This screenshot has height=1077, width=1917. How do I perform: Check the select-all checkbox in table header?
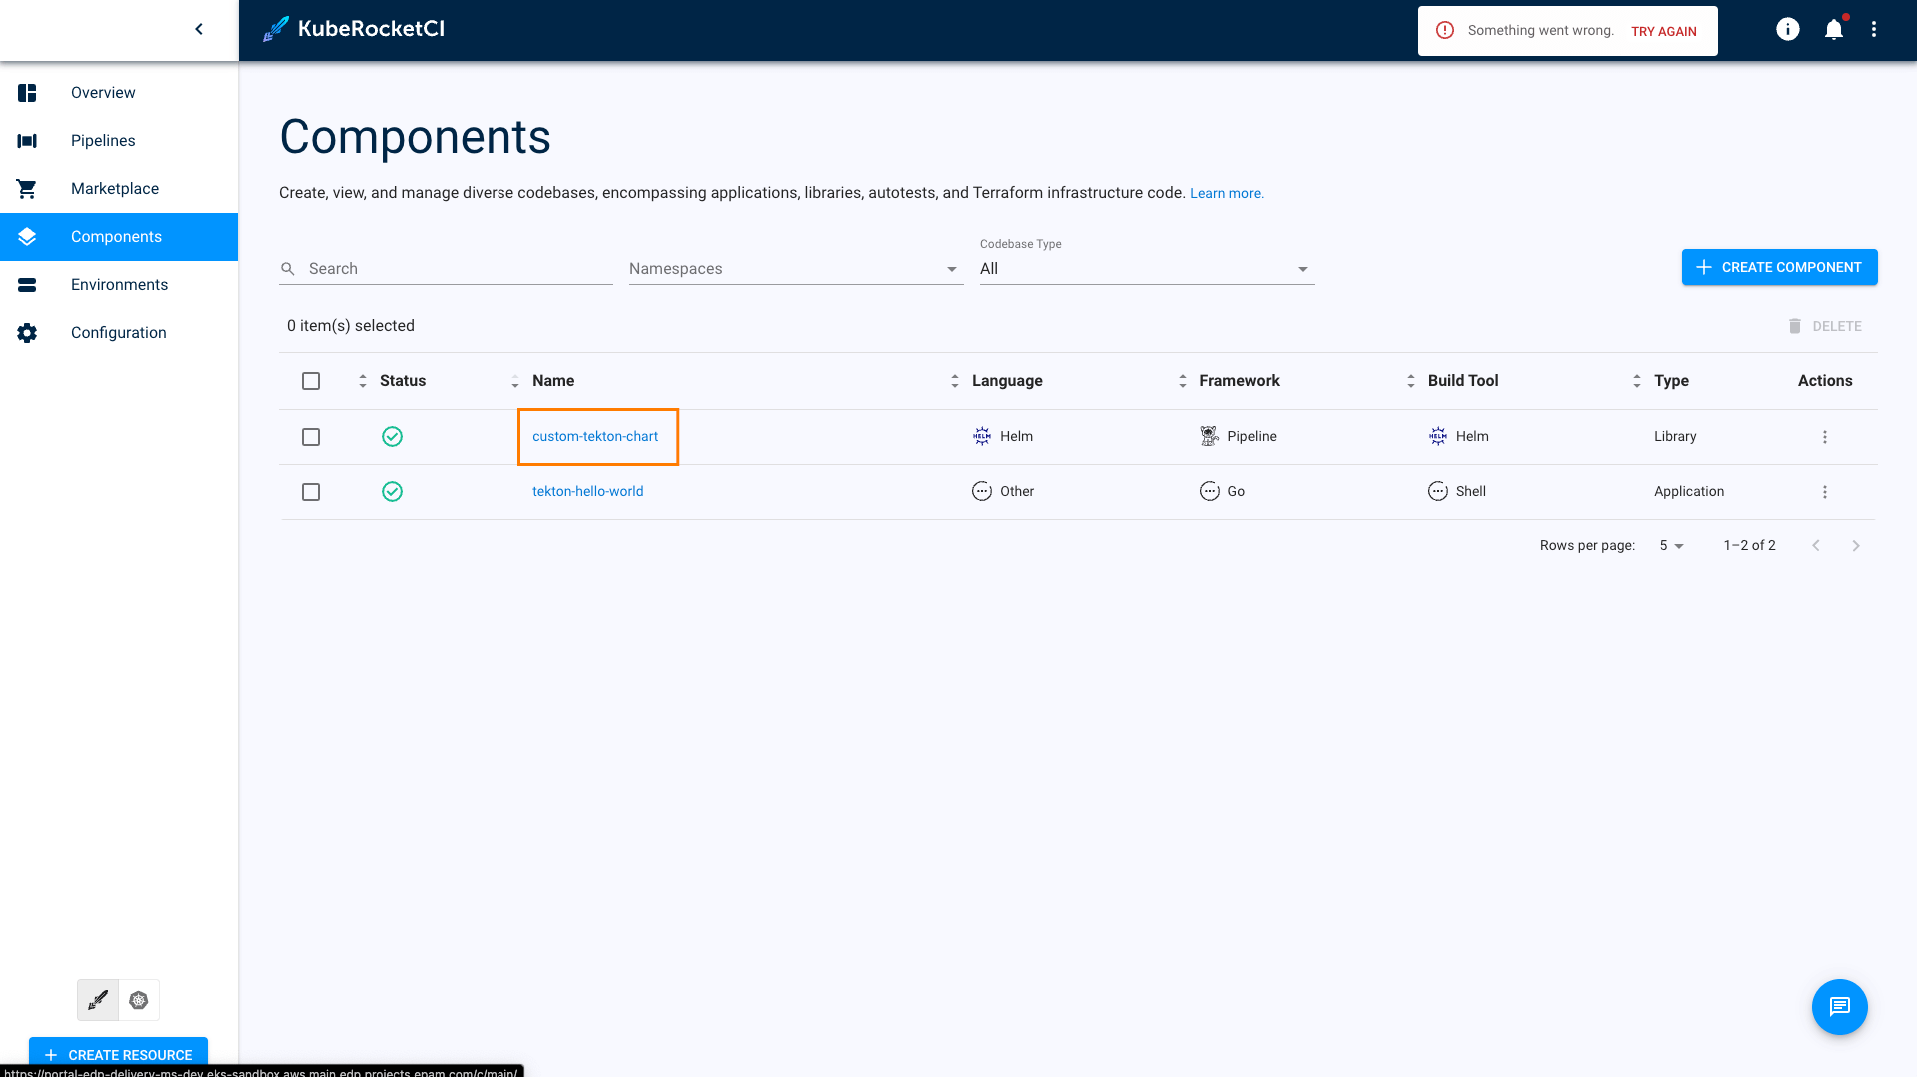311,381
